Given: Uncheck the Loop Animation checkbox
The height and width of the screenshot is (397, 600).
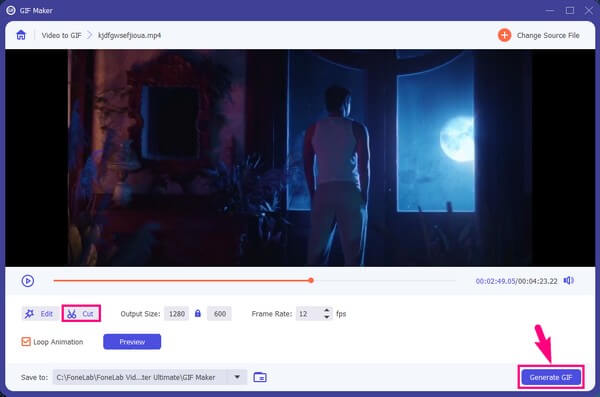Looking at the screenshot, I should tap(26, 341).
